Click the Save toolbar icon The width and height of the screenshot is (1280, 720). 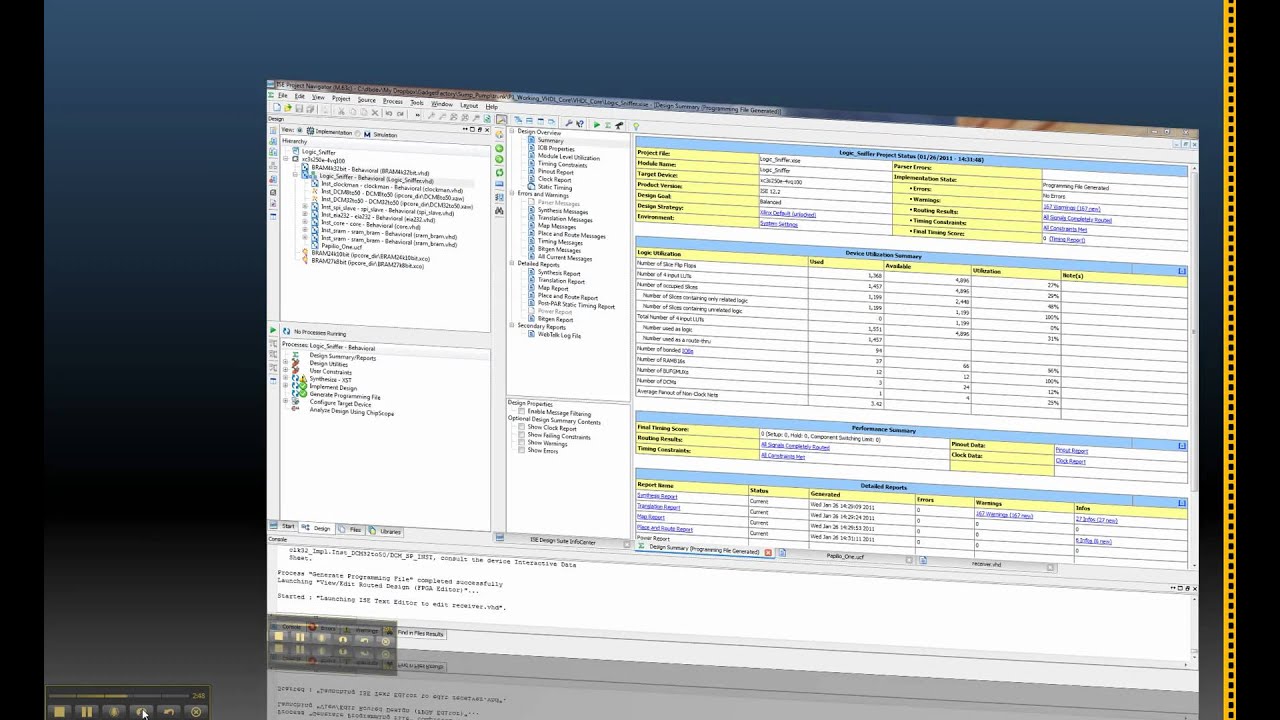click(299, 108)
